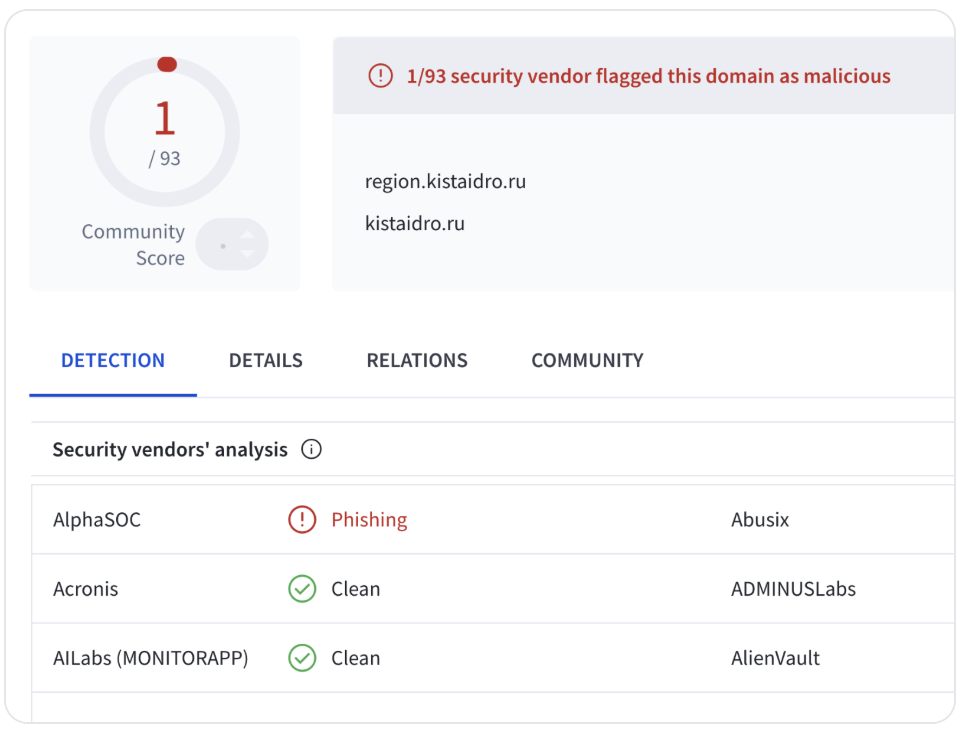The image size is (966, 734).
Task: Select the region.kistaidro.ru domain text
Action: [445, 182]
